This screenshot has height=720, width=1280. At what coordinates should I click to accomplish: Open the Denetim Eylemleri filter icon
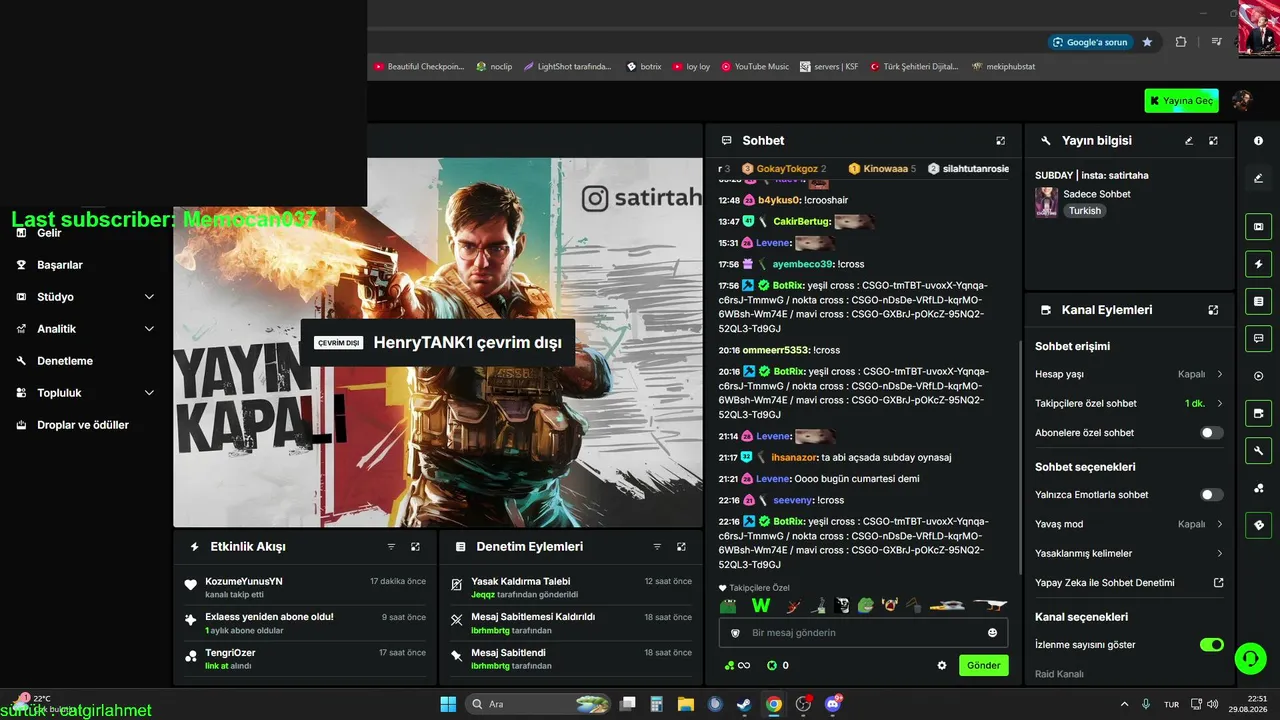click(x=657, y=547)
